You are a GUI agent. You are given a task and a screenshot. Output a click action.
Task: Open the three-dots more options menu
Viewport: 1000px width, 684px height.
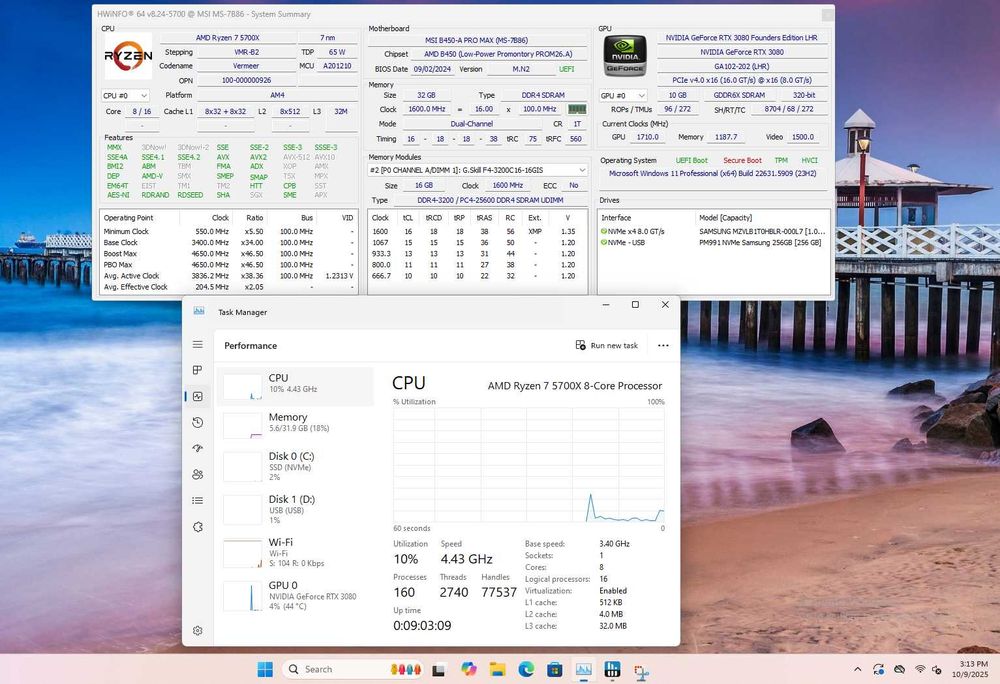point(663,346)
